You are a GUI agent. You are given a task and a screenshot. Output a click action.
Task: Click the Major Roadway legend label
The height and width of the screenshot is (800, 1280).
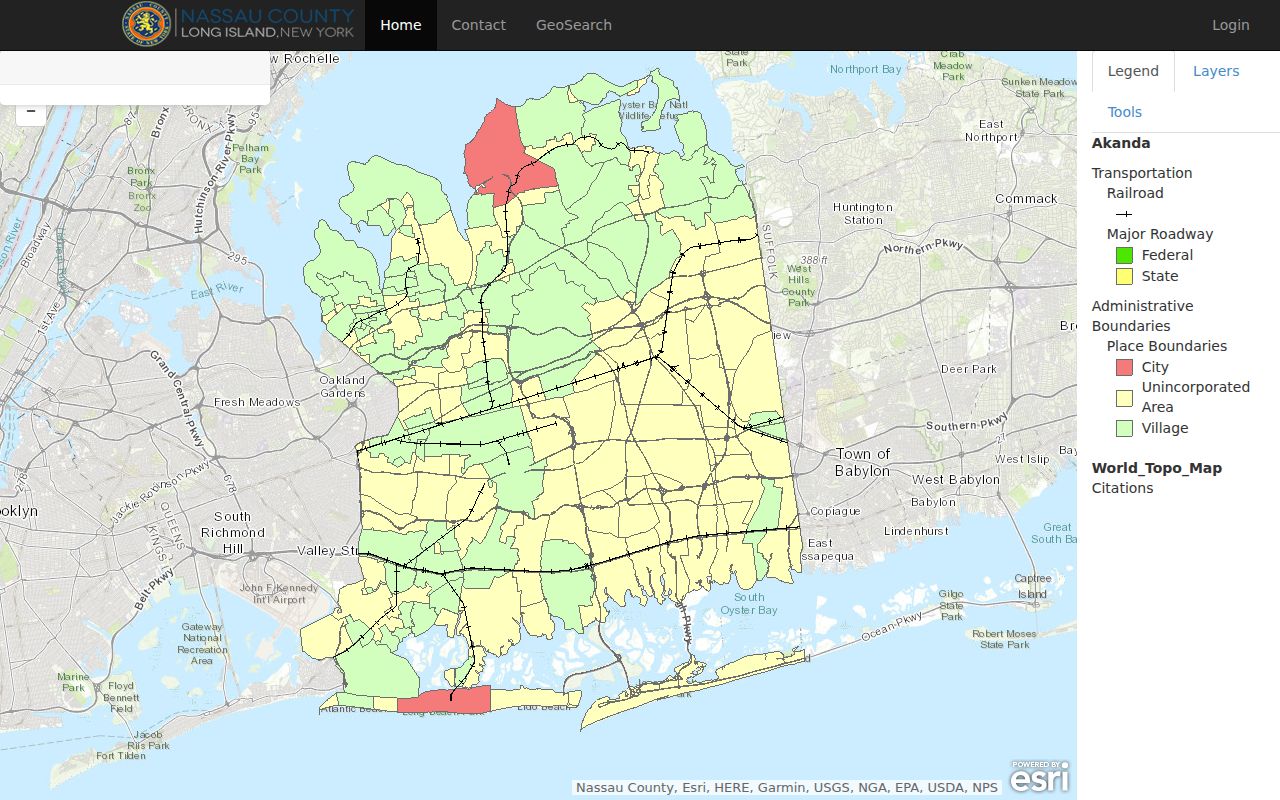click(x=1160, y=234)
